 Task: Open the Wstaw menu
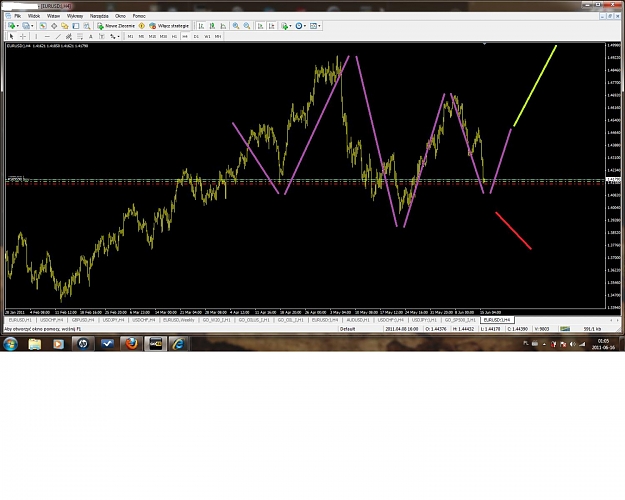tap(53, 16)
